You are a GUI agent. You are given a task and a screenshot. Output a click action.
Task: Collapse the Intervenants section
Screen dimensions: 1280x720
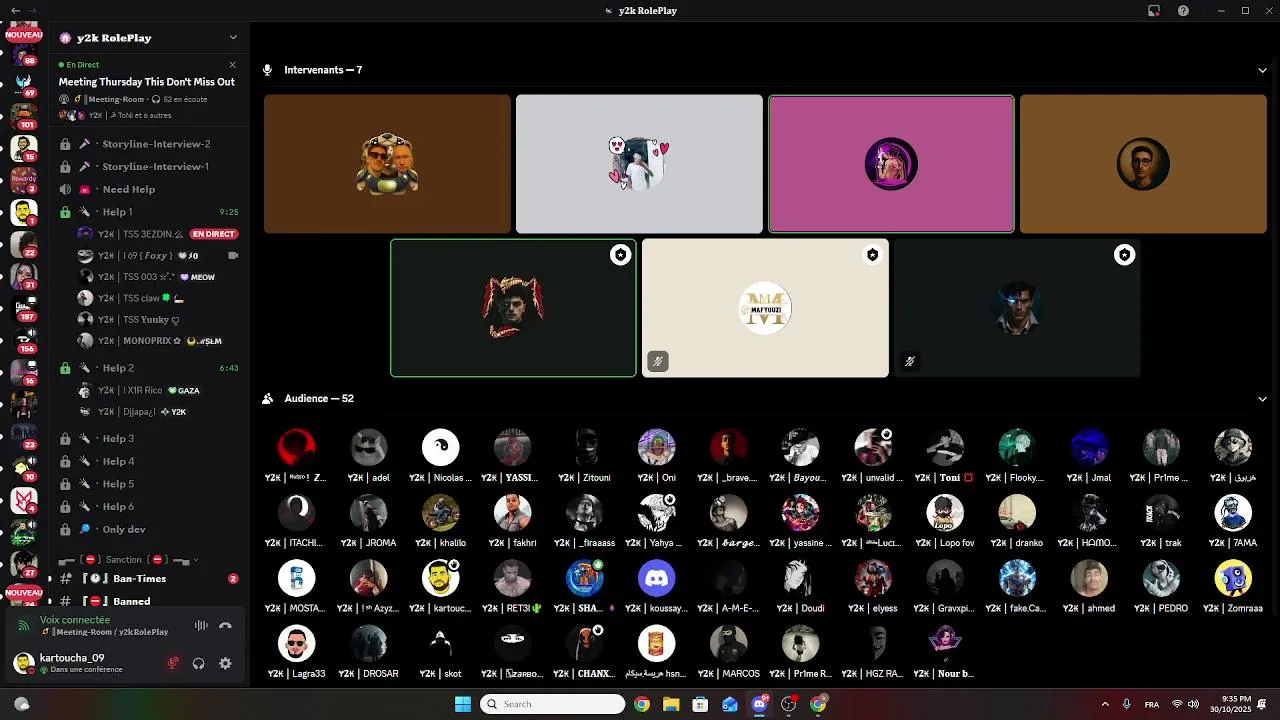pyautogui.click(x=1262, y=70)
